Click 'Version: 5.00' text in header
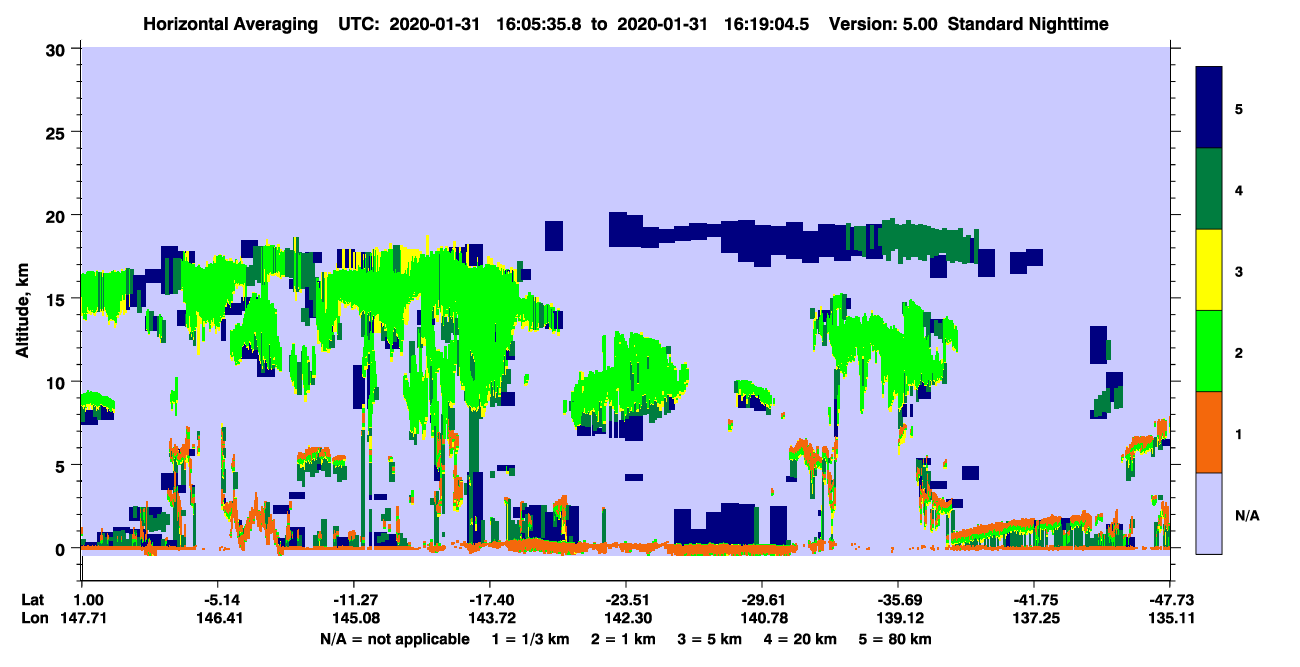This screenshot has height=667, width=1300. (x=881, y=24)
